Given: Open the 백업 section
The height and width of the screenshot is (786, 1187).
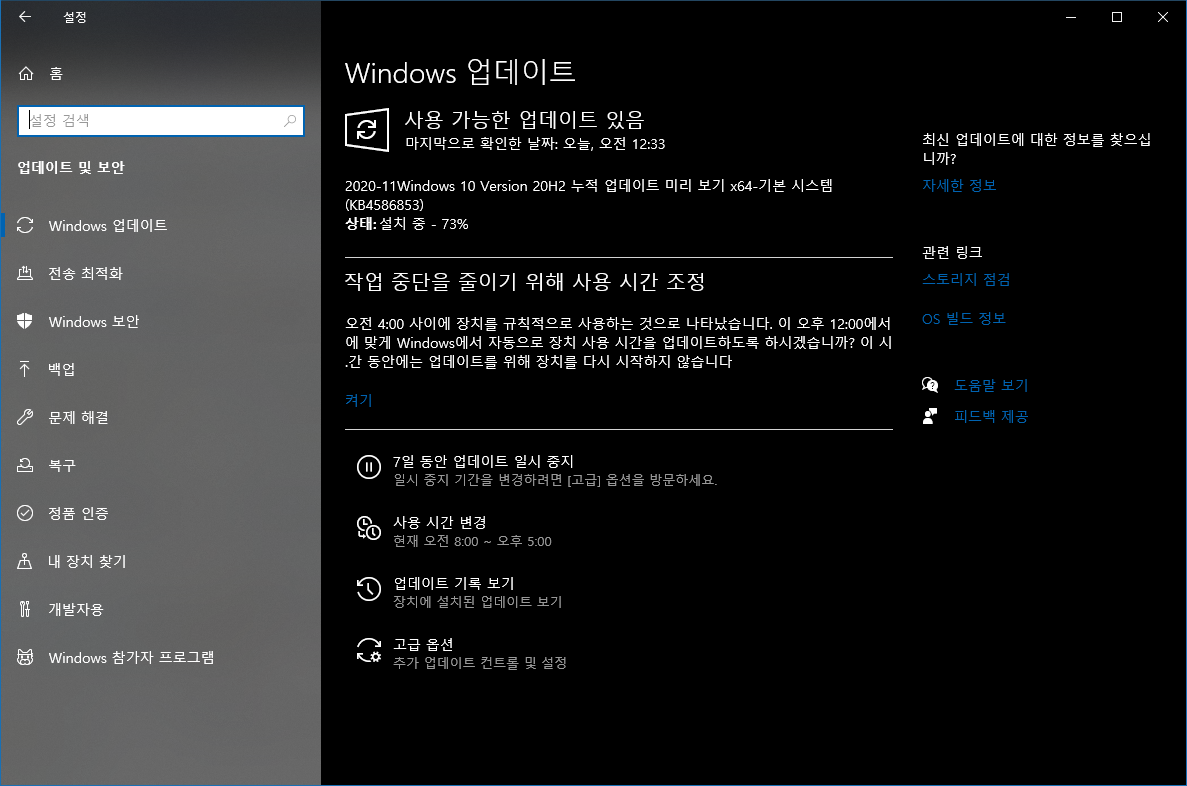Looking at the screenshot, I should click(160, 369).
